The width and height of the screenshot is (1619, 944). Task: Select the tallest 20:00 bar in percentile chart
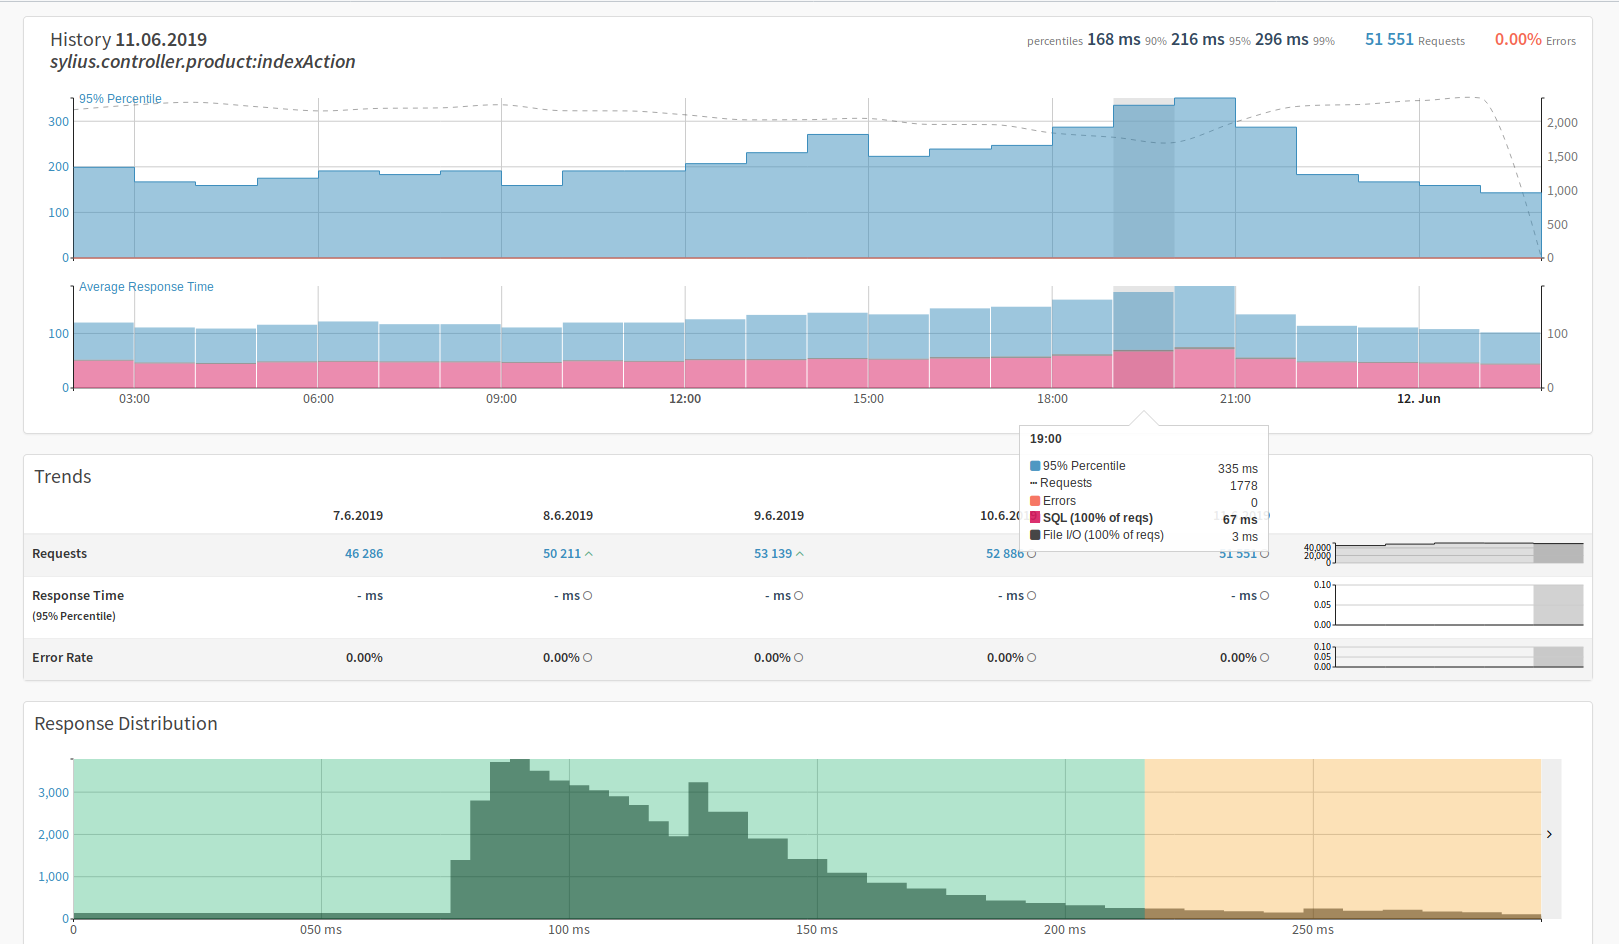coord(1205,178)
